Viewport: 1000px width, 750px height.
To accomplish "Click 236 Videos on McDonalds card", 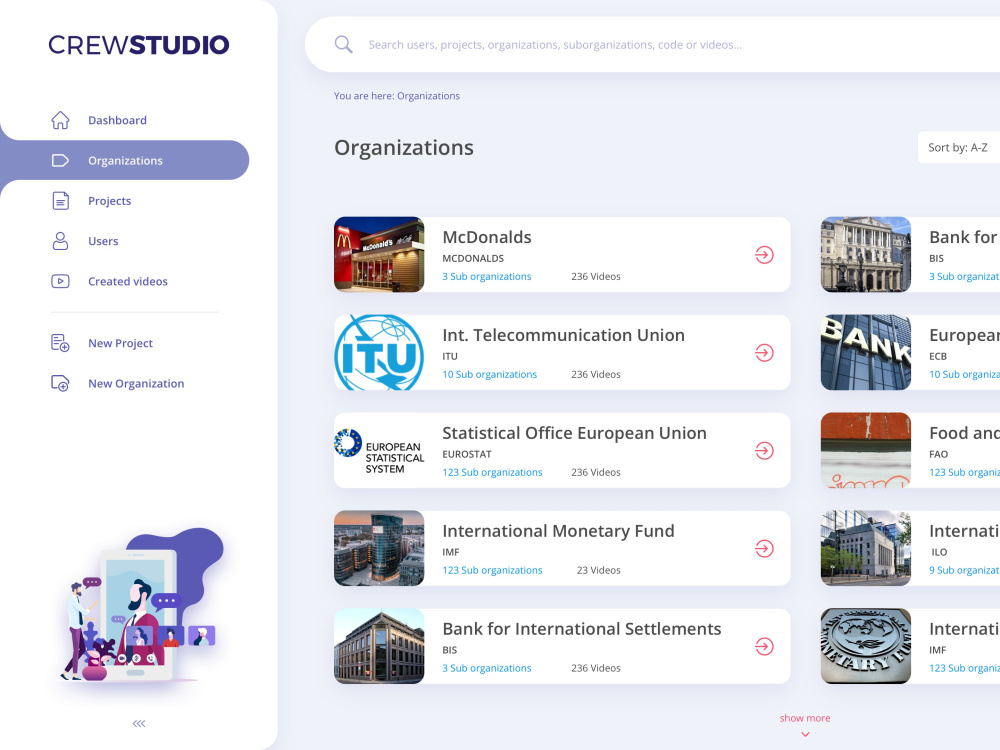I will 596,276.
